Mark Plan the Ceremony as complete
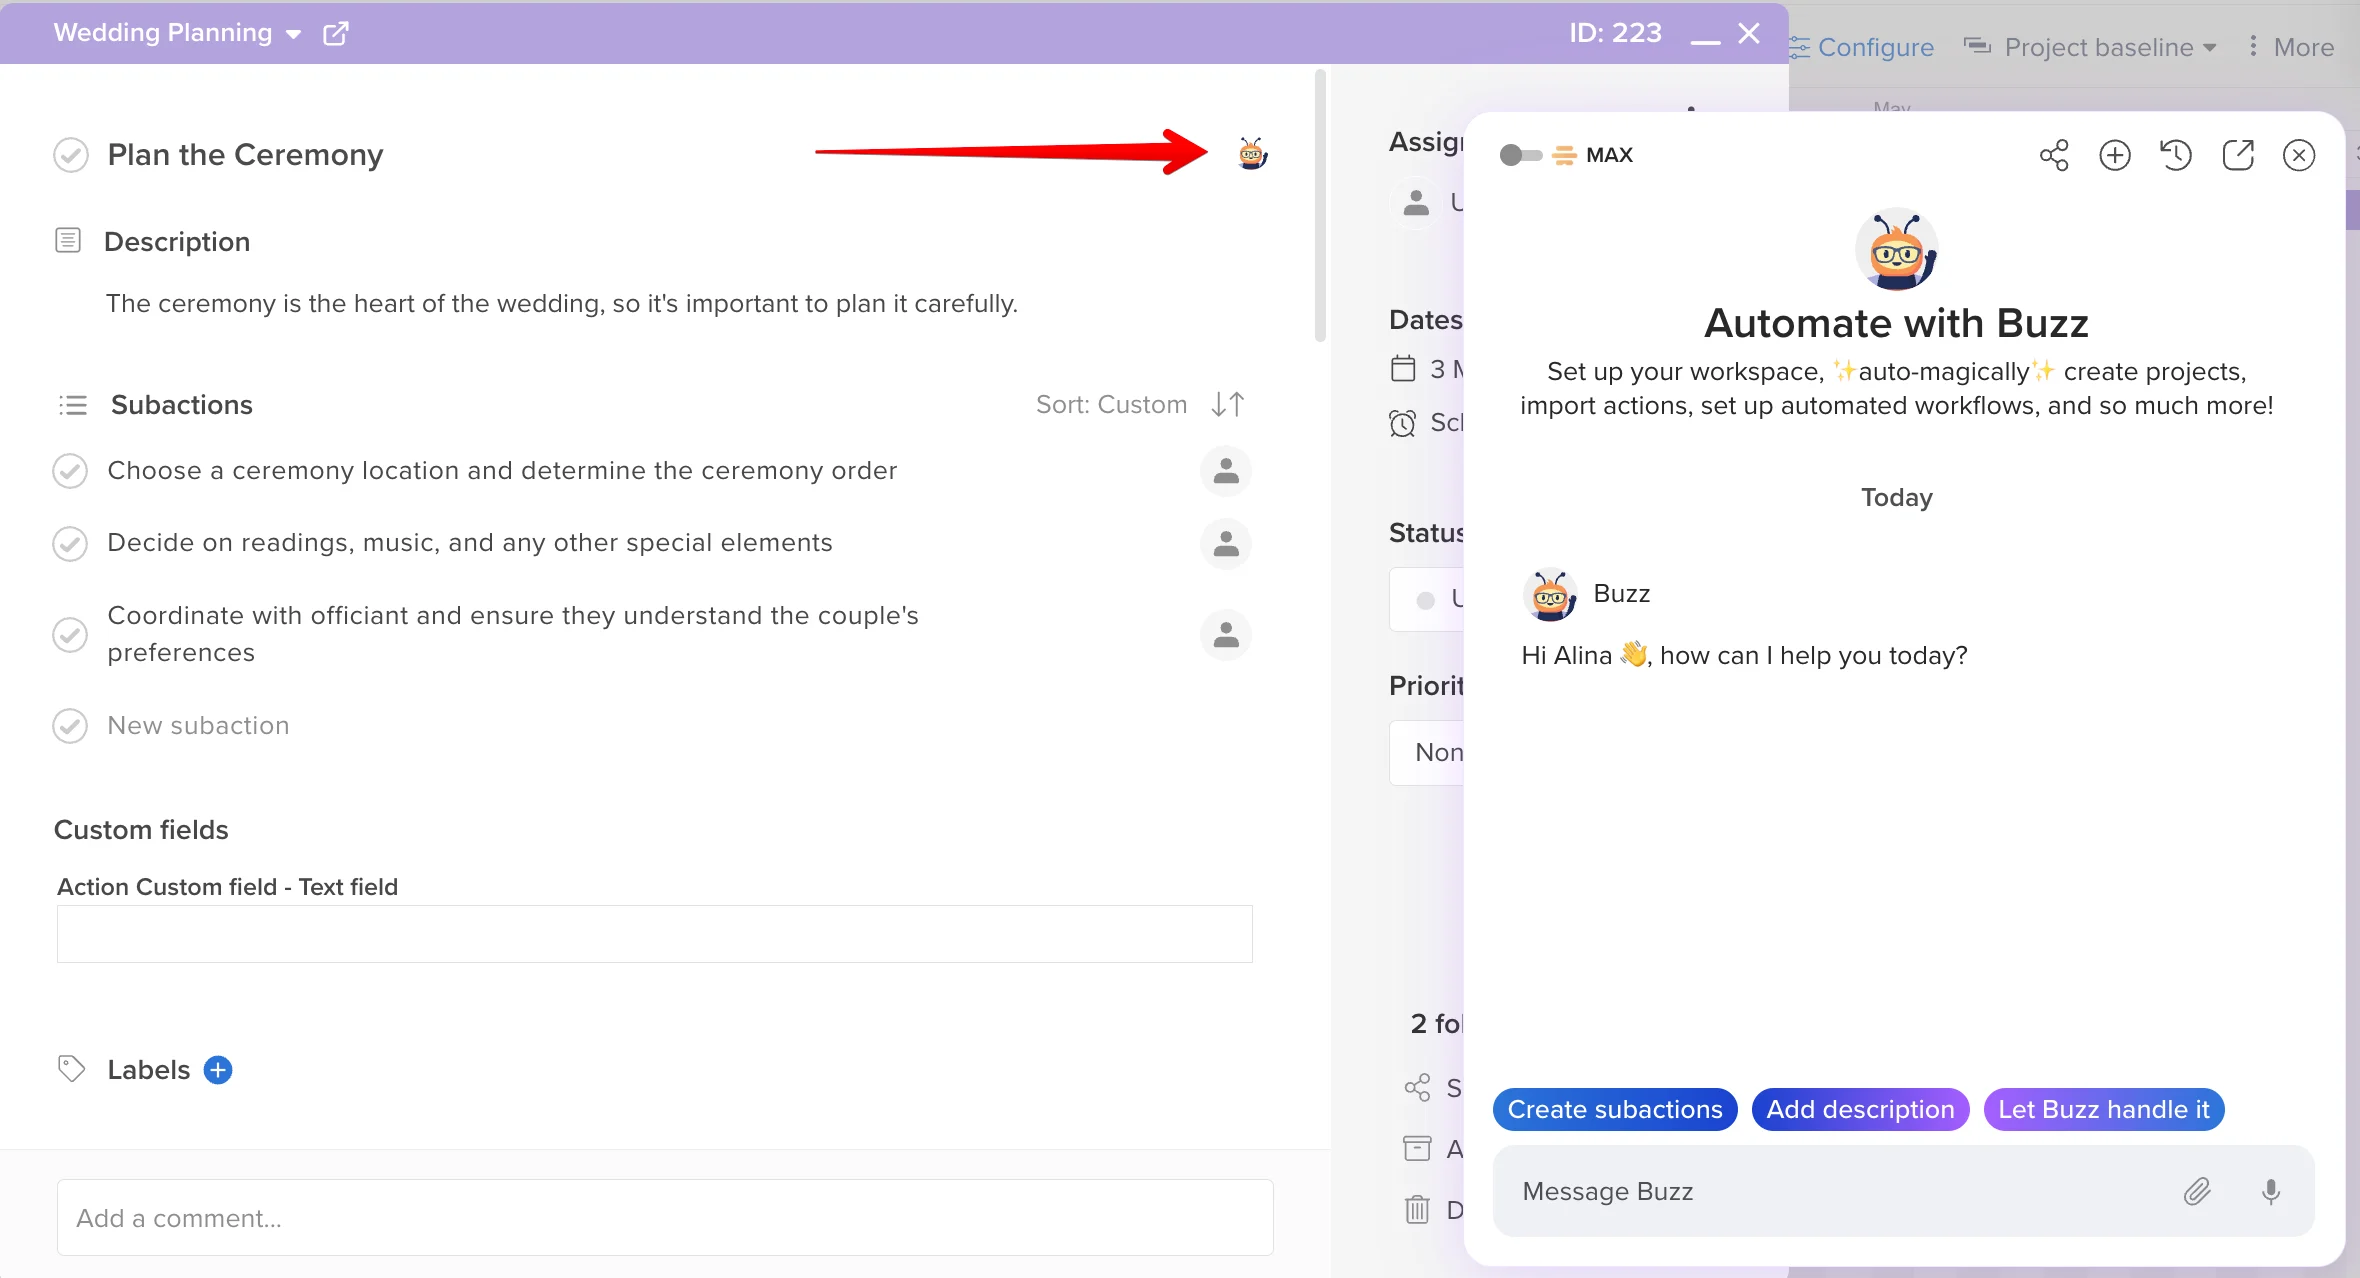 (71, 155)
